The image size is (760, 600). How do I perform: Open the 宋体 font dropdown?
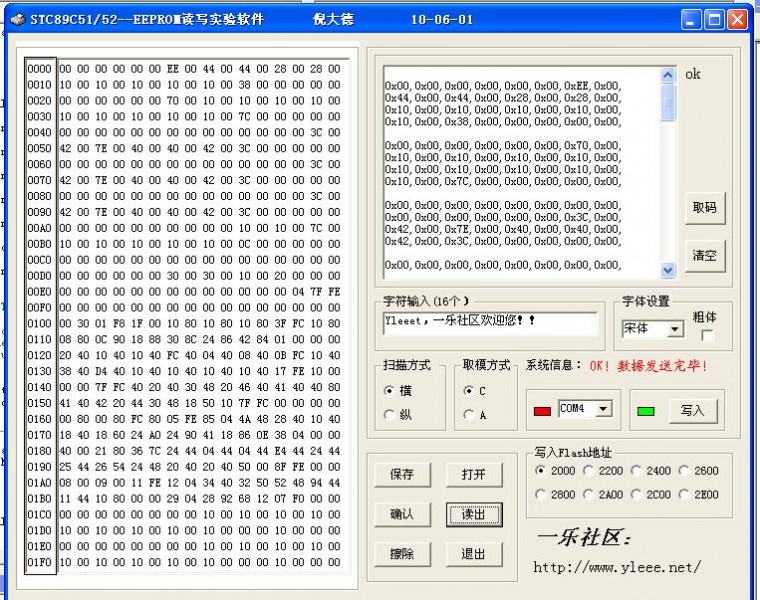(675, 329)
